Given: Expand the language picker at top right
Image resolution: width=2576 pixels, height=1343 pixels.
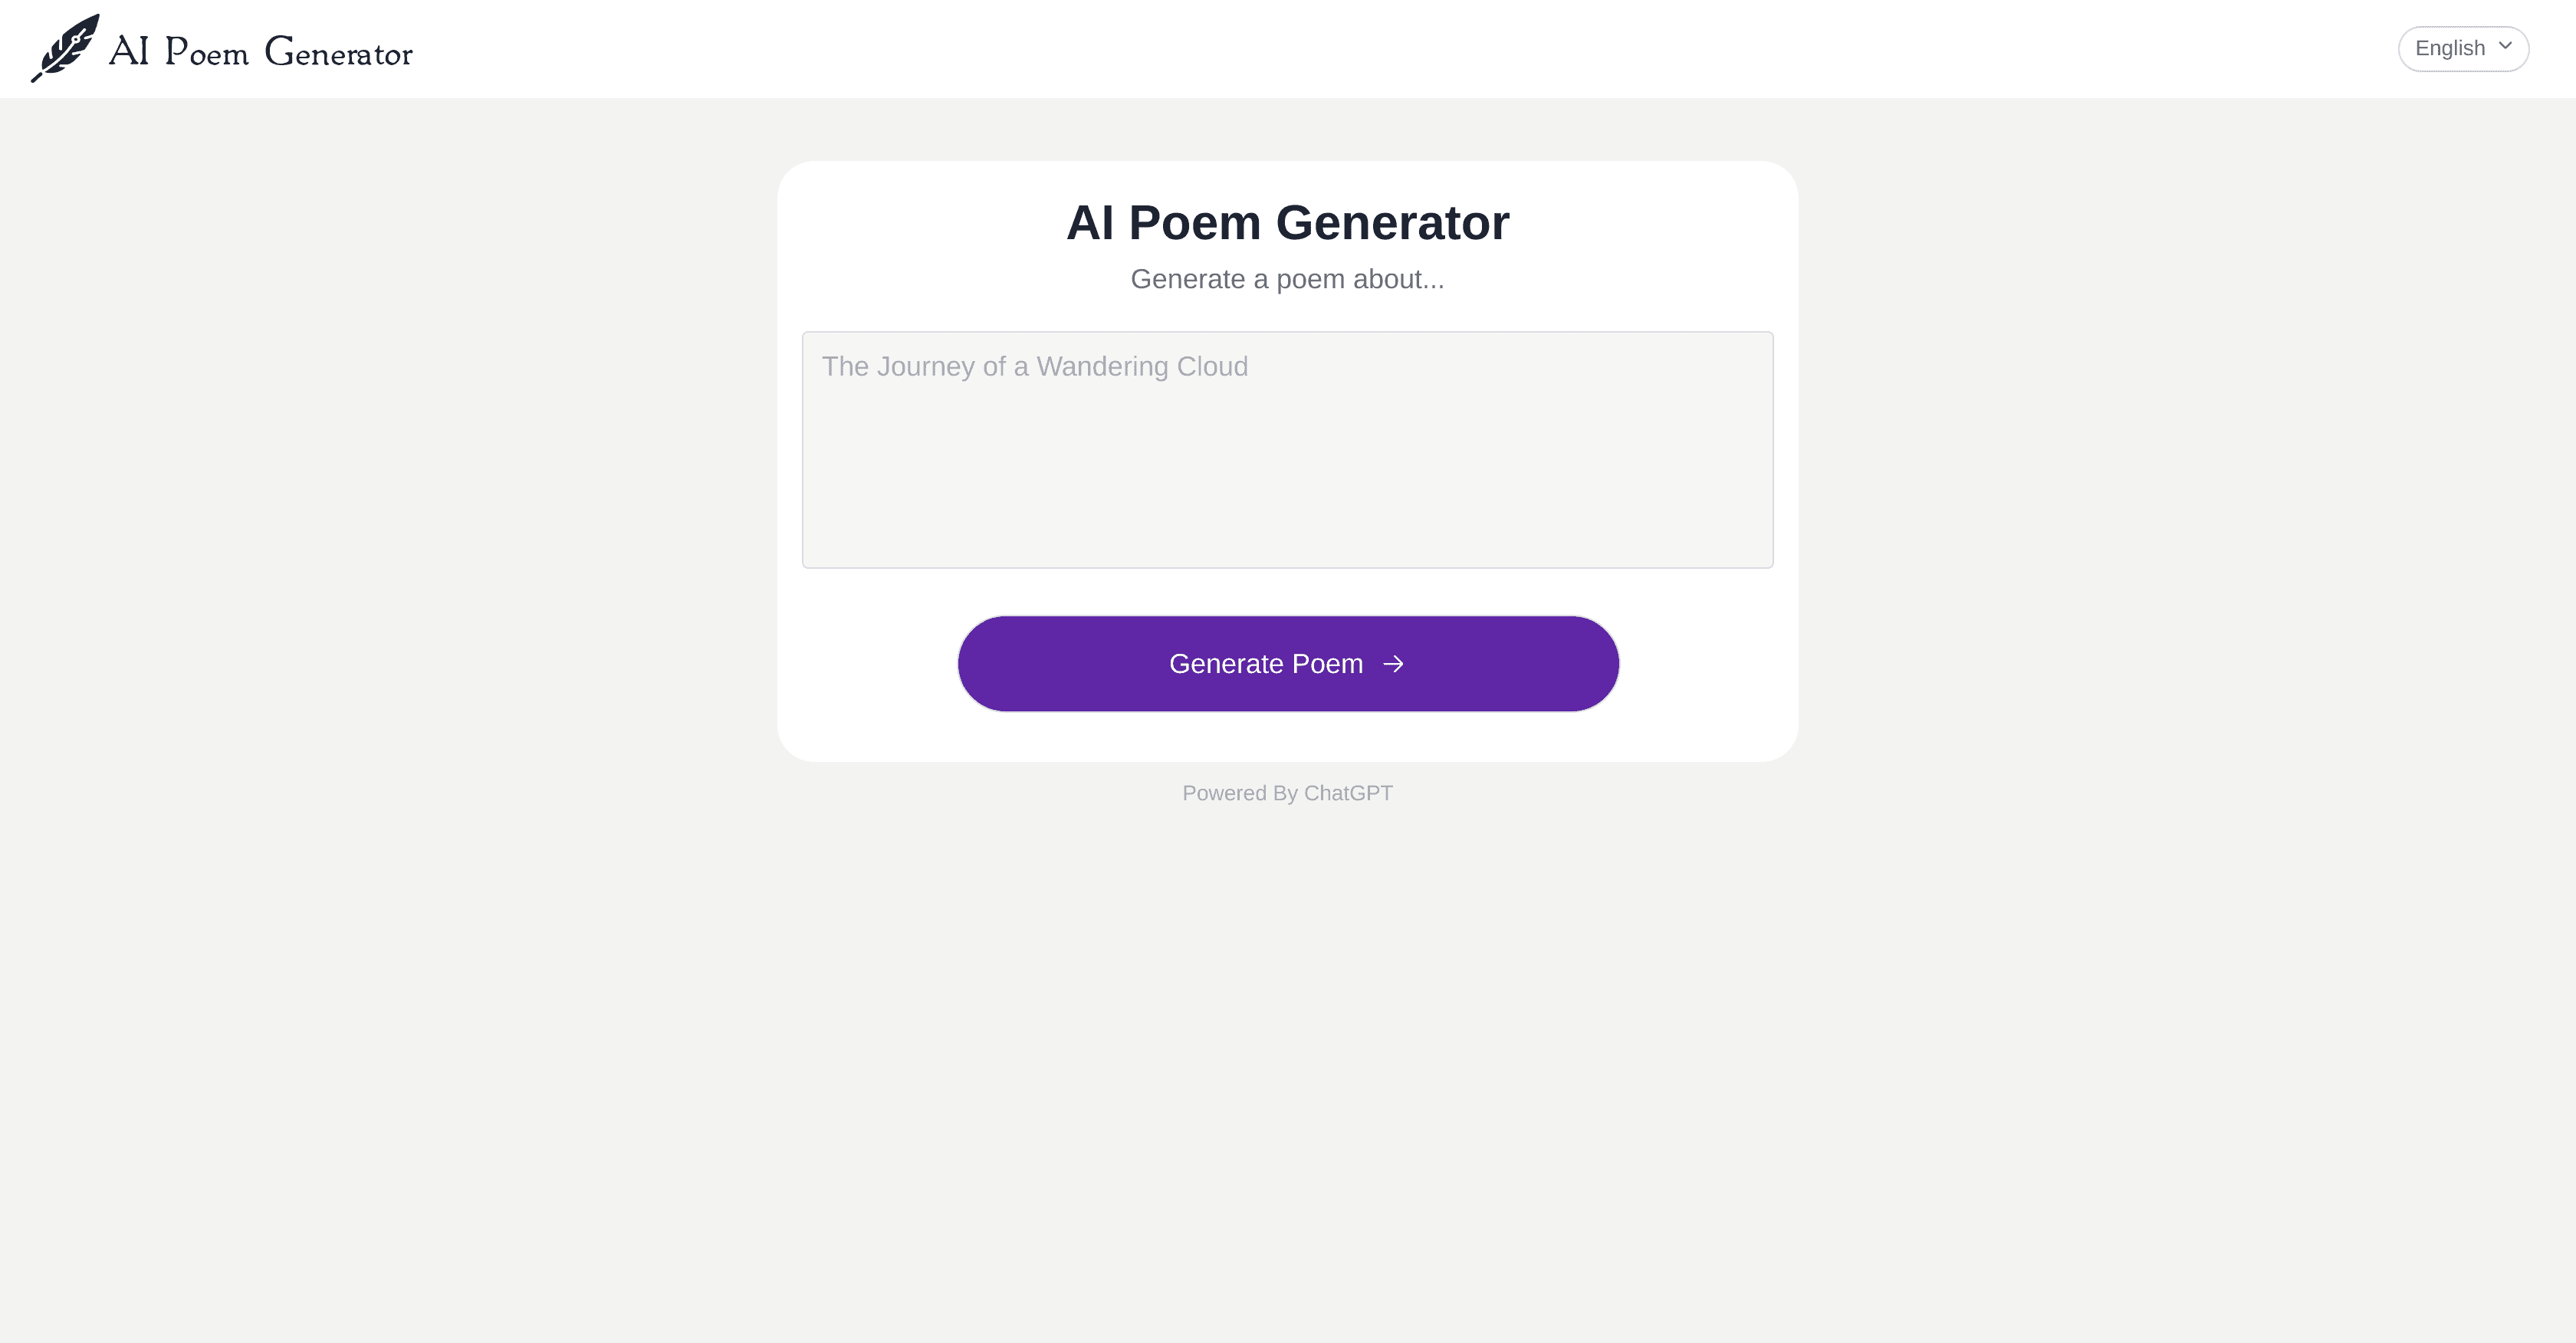Looking at the screenshot, I should (2462, 48).
